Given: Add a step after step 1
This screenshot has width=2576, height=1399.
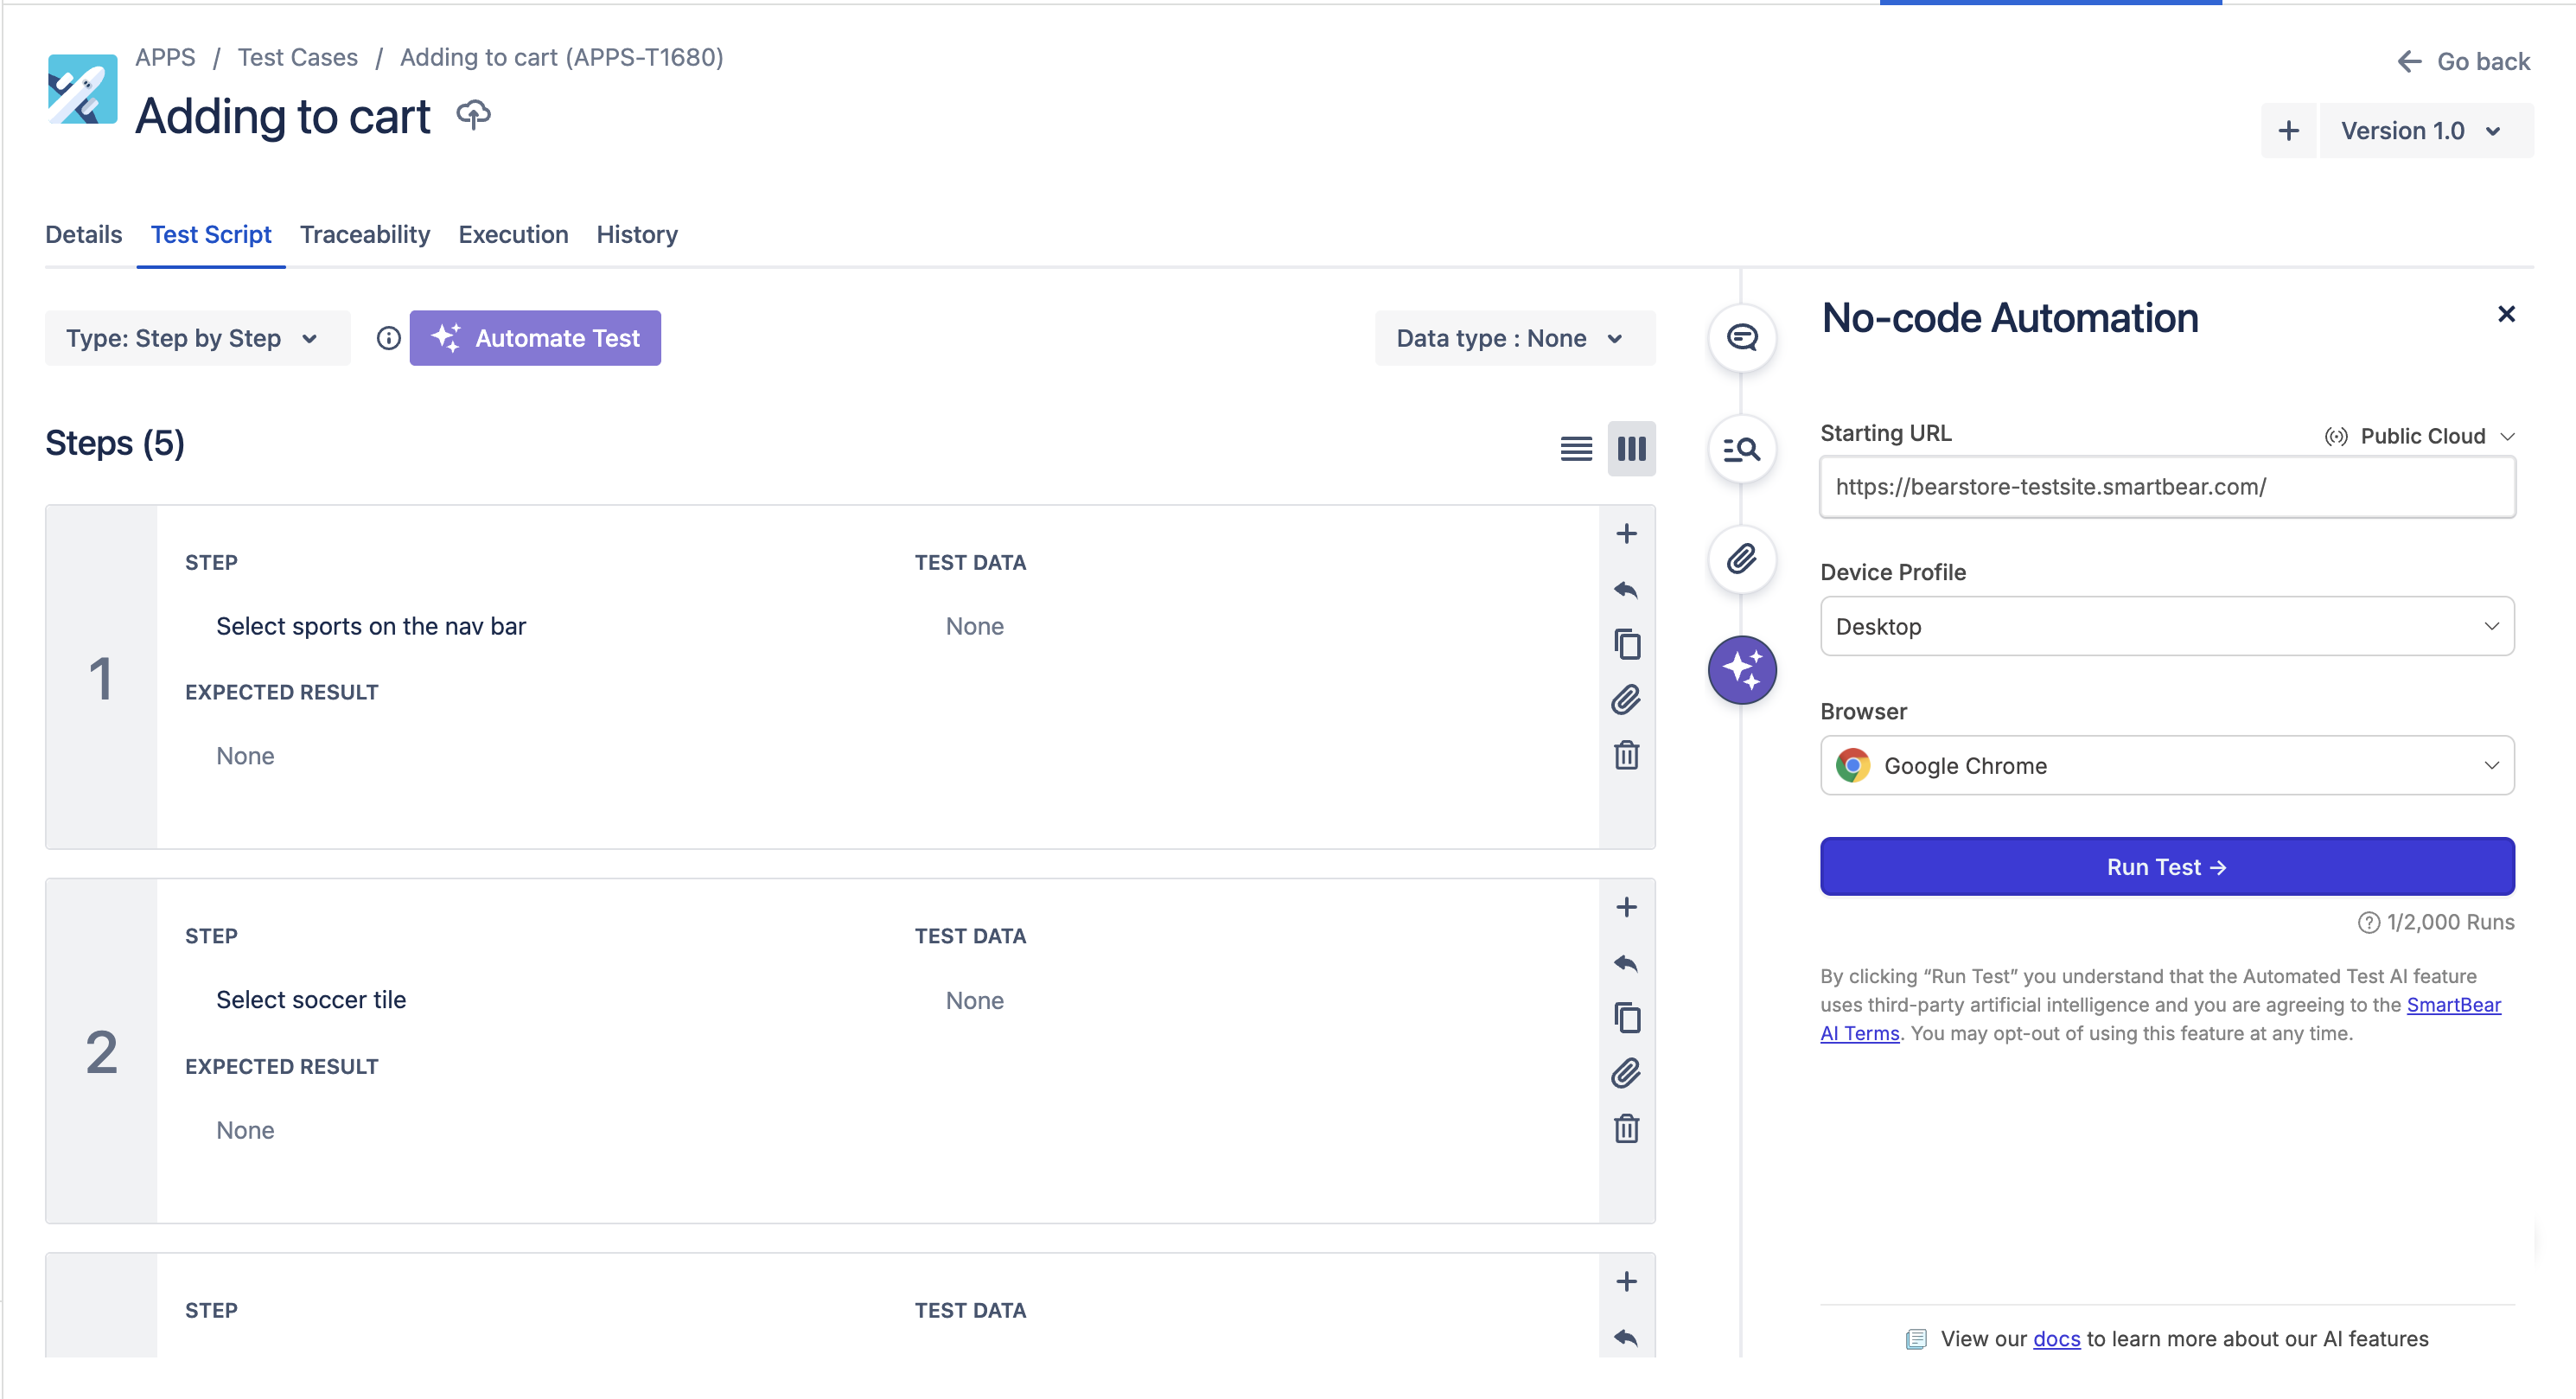Looking at the screenshot, I should coord(1626,534).
